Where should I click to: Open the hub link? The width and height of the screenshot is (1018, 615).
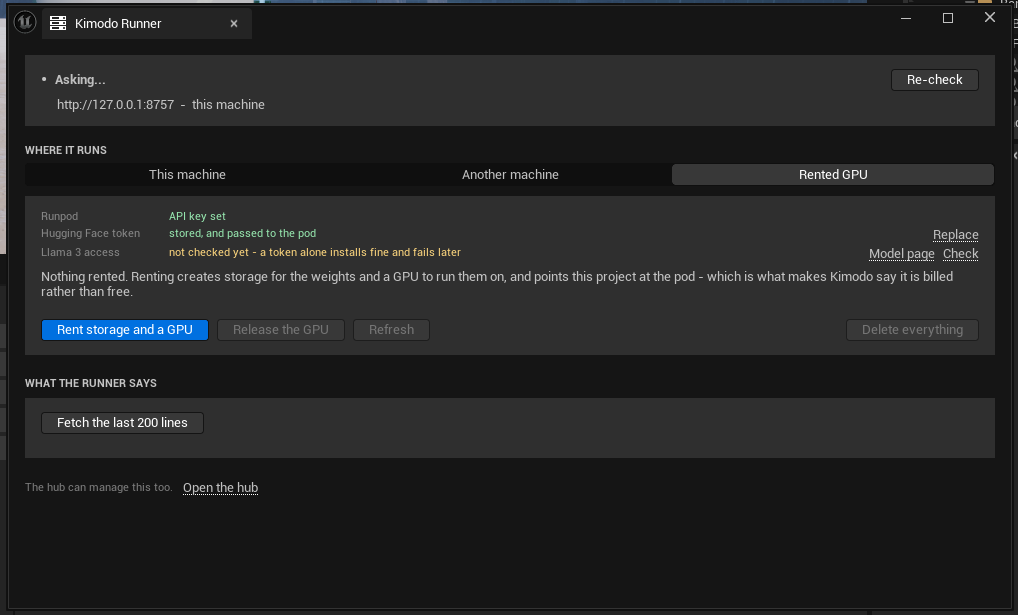pyautogui.click(x=220, y=488)
